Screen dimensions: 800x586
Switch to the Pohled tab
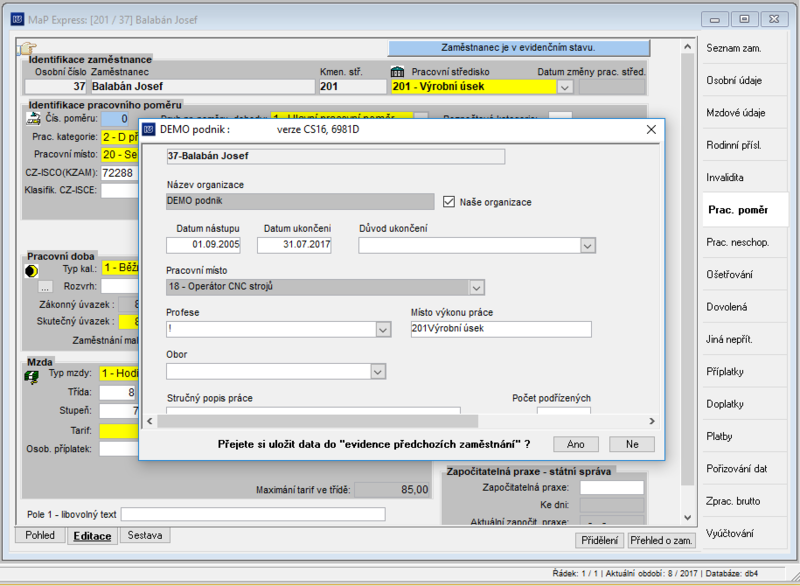(x=40, y=535)
